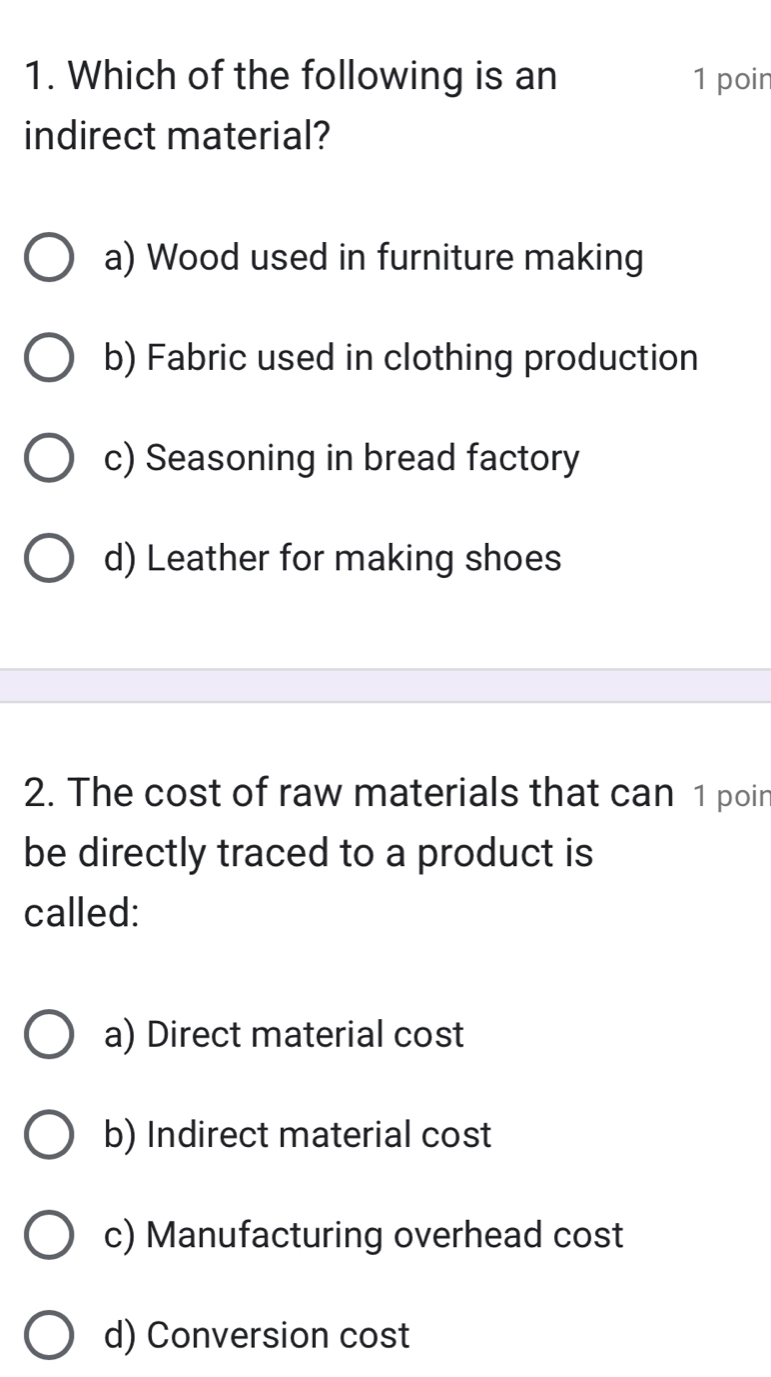
Task: Choose radio button for Indirect material cost
Action: 48,1135
